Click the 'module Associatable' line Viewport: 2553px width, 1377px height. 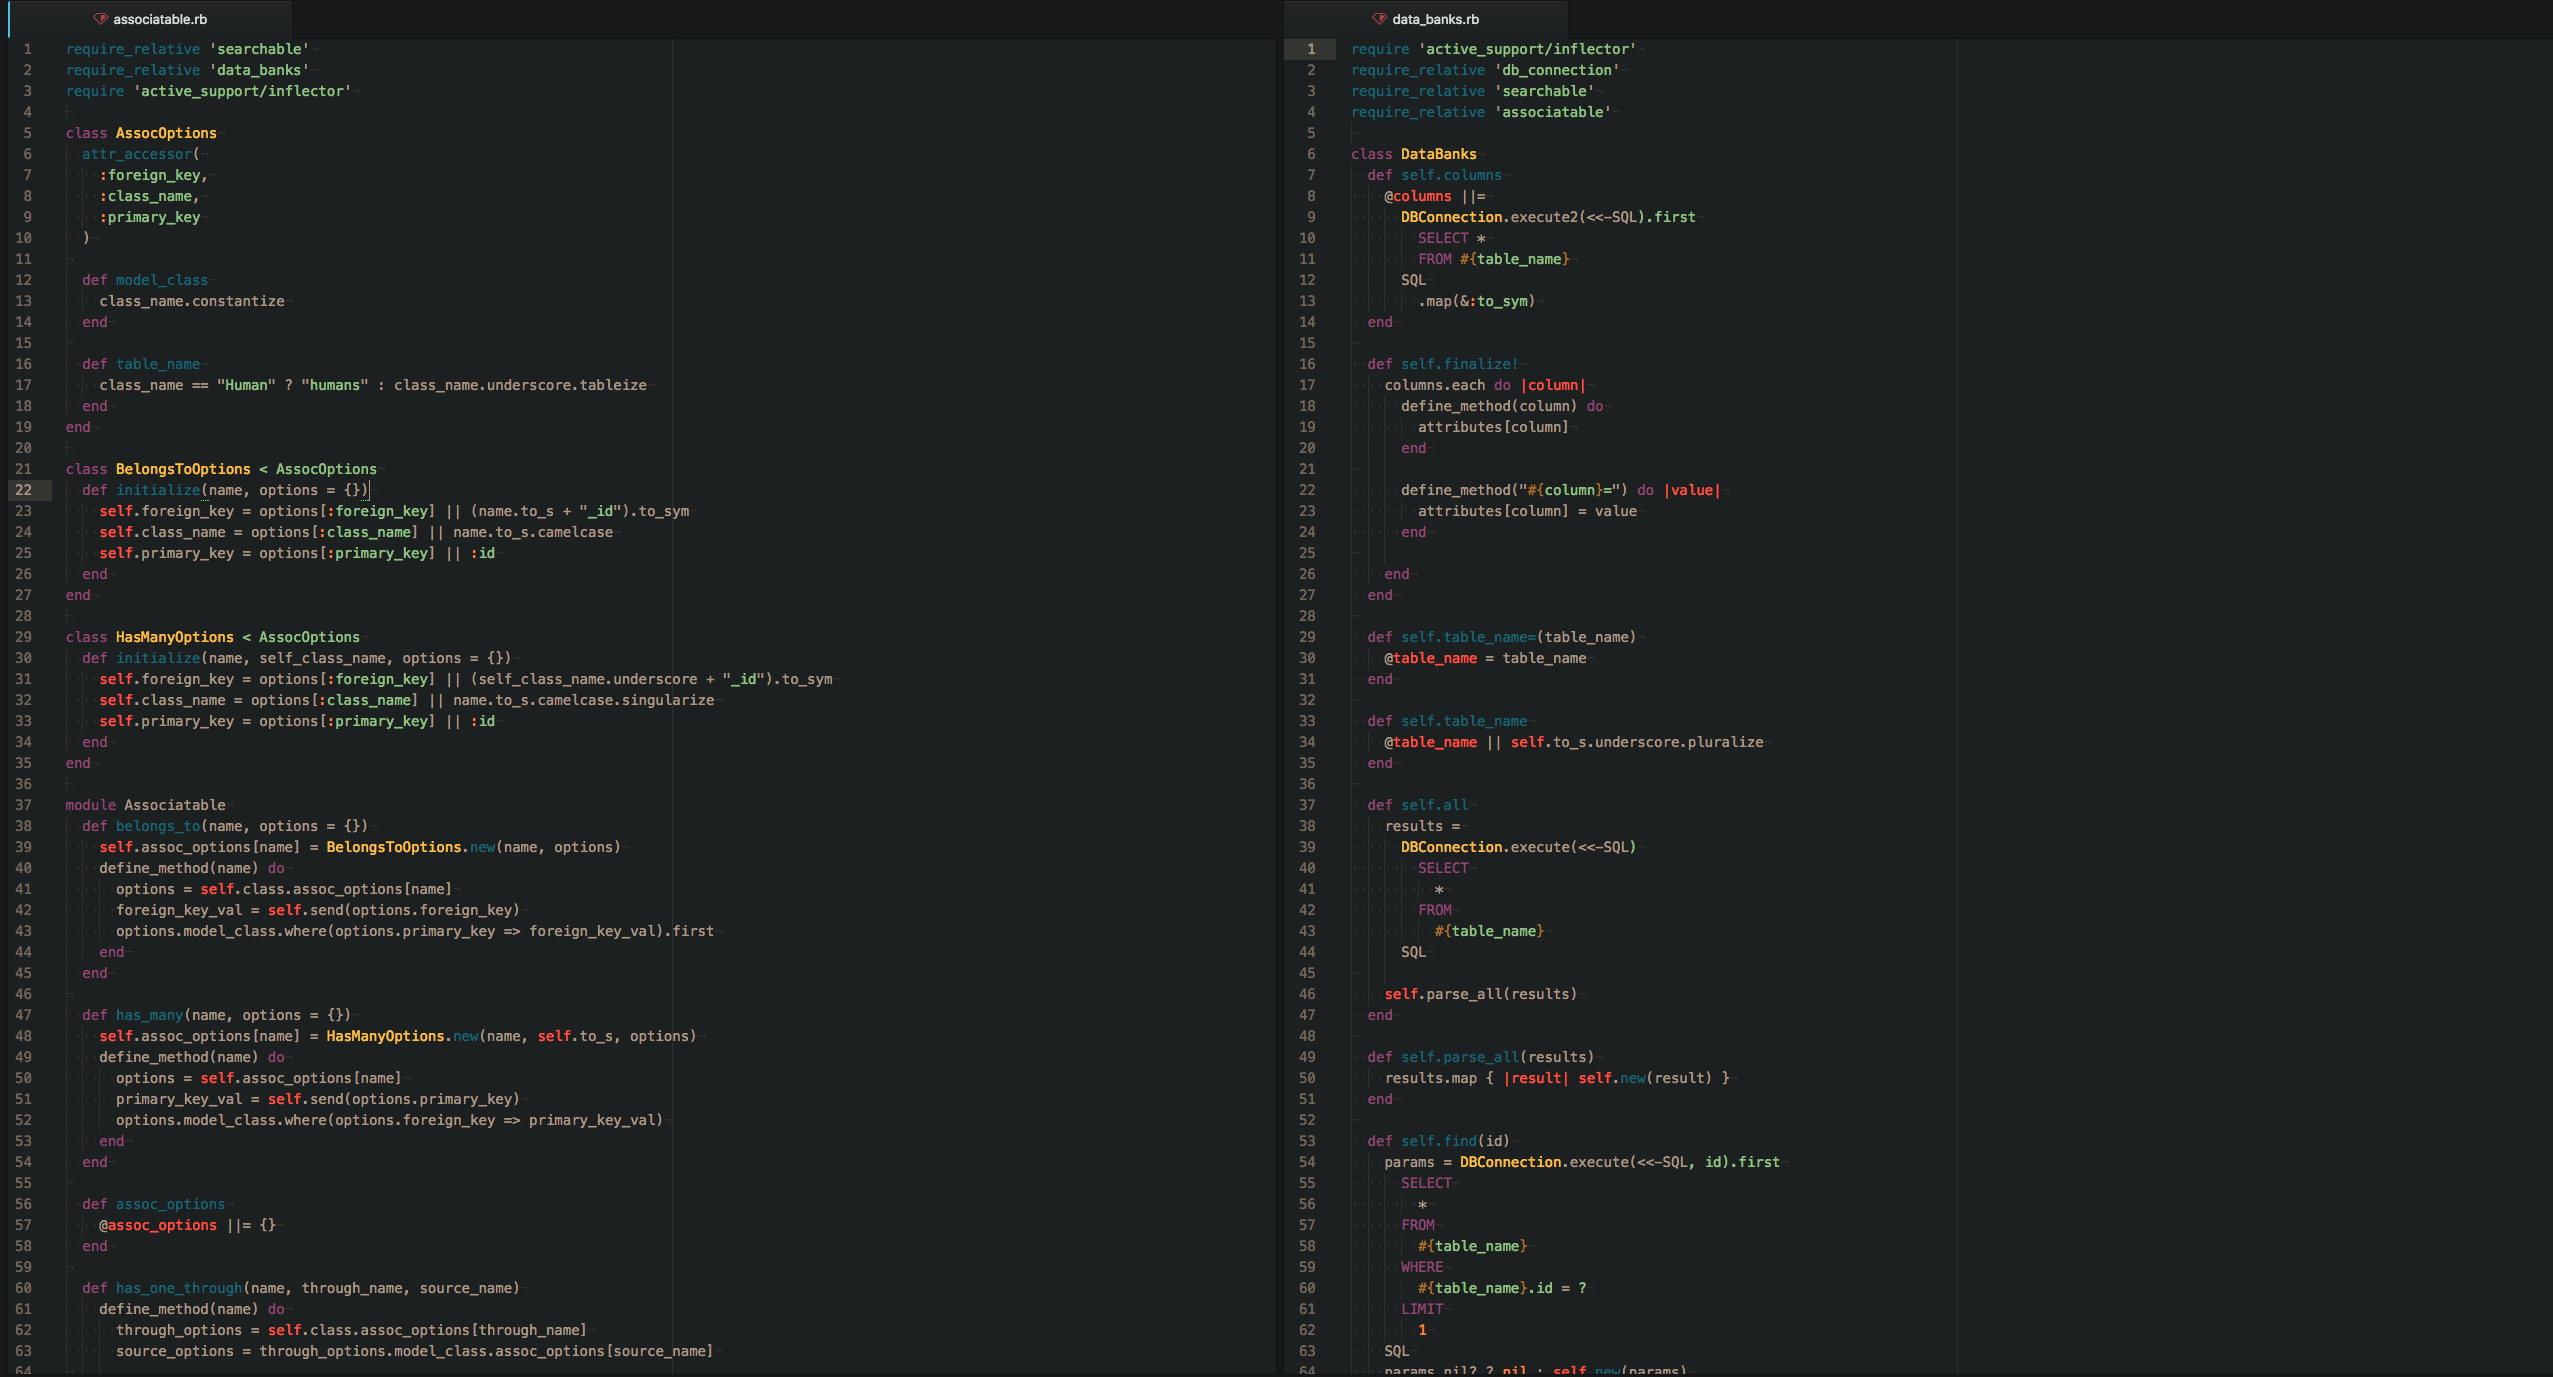click(x=145, y=805)
